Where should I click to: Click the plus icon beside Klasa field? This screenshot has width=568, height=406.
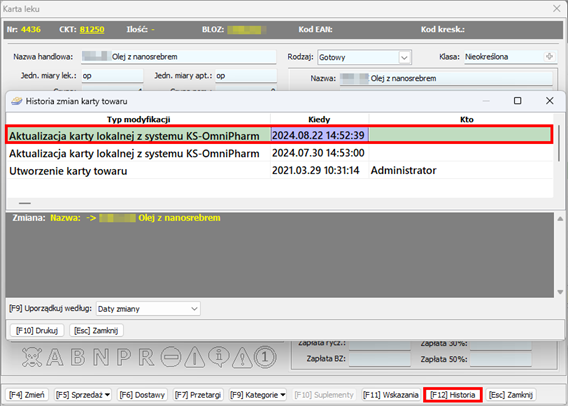550,56
